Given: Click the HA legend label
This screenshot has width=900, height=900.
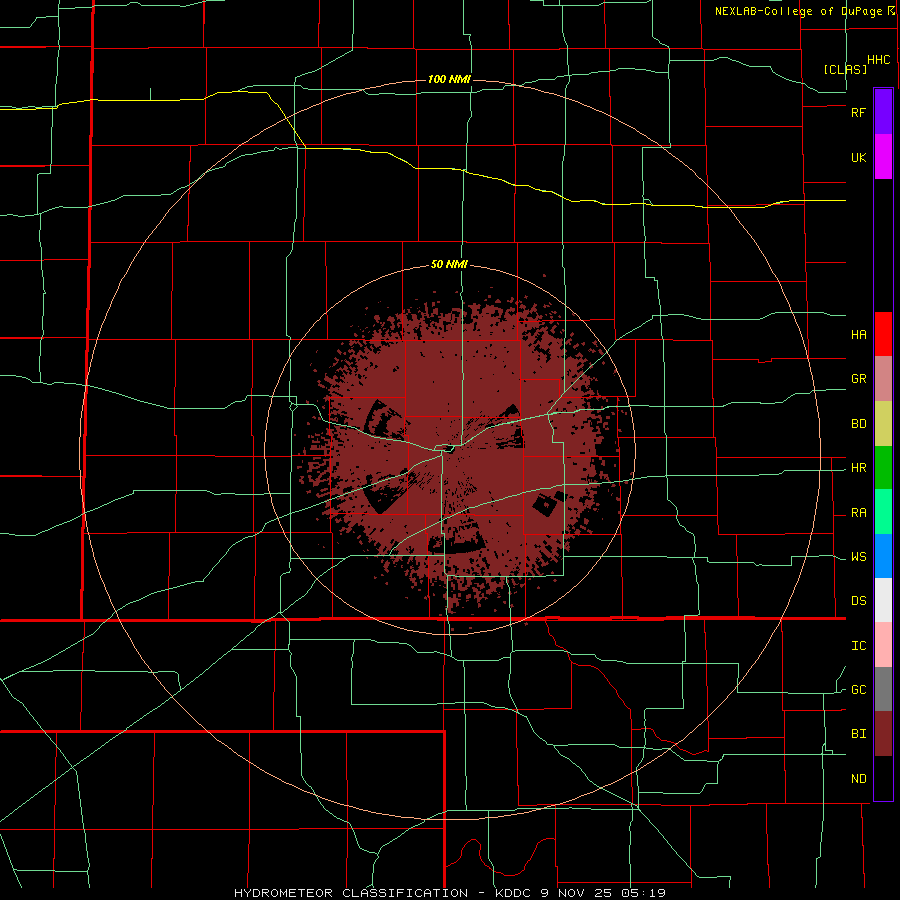Looking at the screenshot, I should (x=858, y=335).
